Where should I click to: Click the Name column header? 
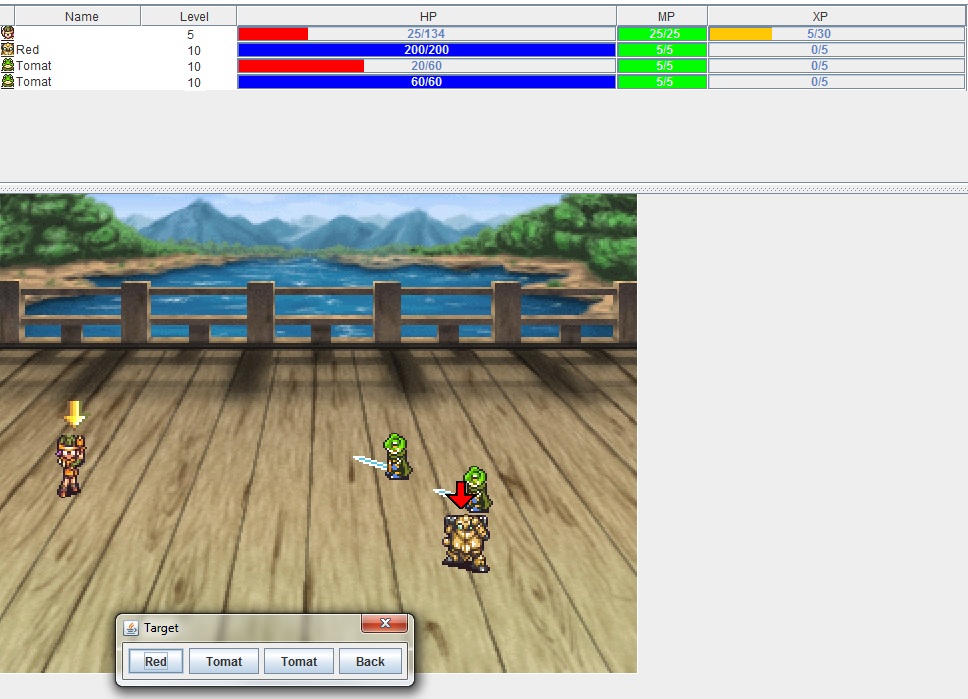[x=81, y=16]
